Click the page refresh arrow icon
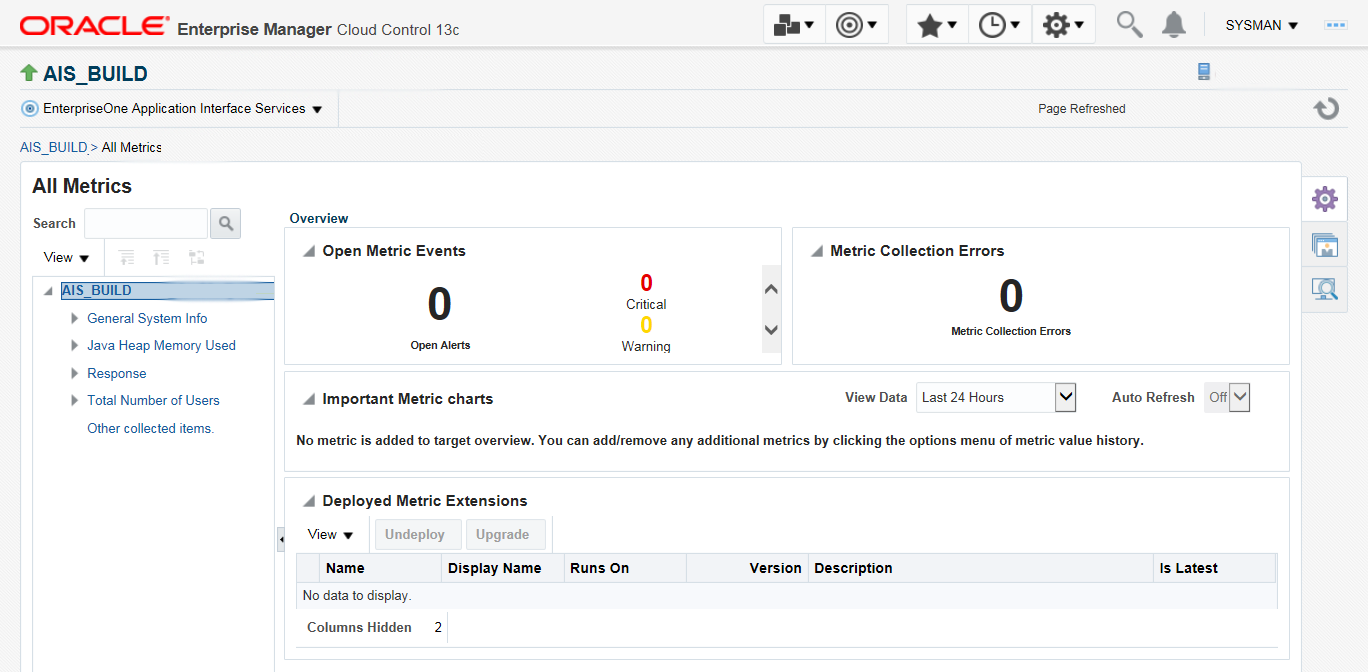 pos(1326,108)
